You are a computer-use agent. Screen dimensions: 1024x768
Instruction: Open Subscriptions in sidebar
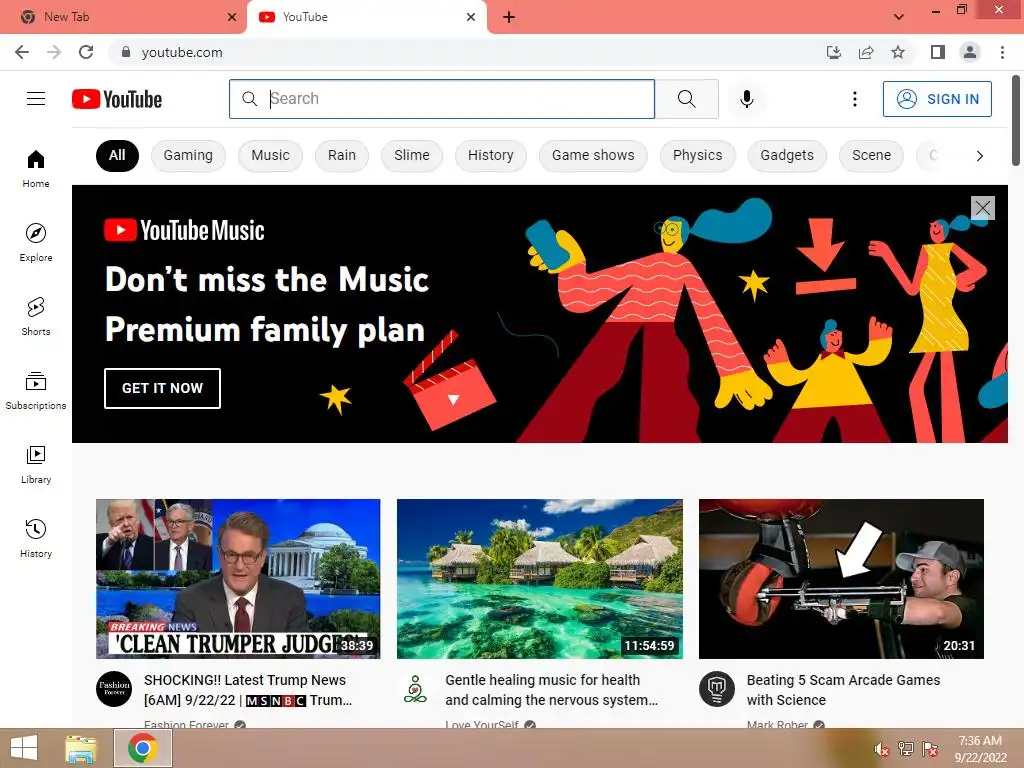36,391
